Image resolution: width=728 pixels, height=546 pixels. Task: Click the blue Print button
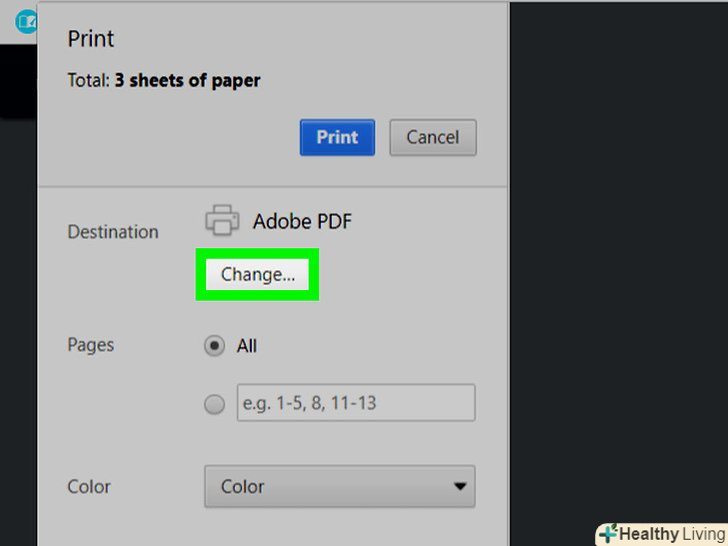click(x=337, y=138)
